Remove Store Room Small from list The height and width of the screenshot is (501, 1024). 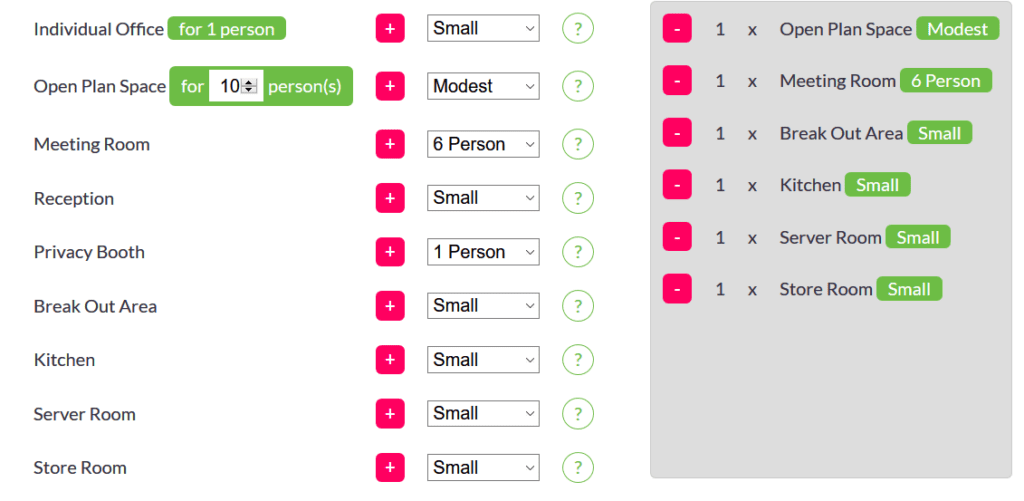click(677, 289)
